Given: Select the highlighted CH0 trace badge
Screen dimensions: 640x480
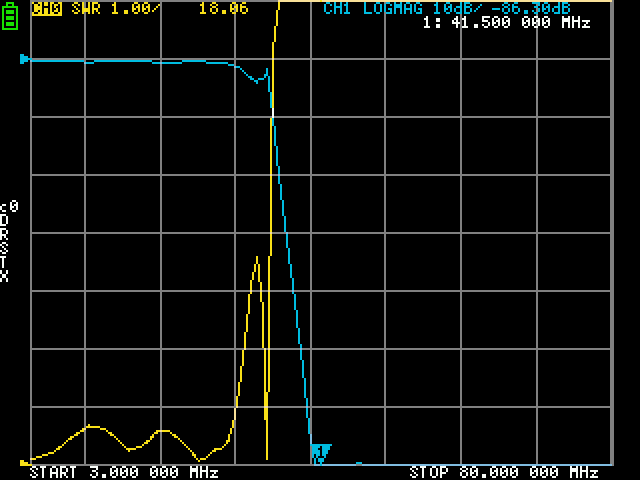Looking at the screenshot, I should 45,9.
